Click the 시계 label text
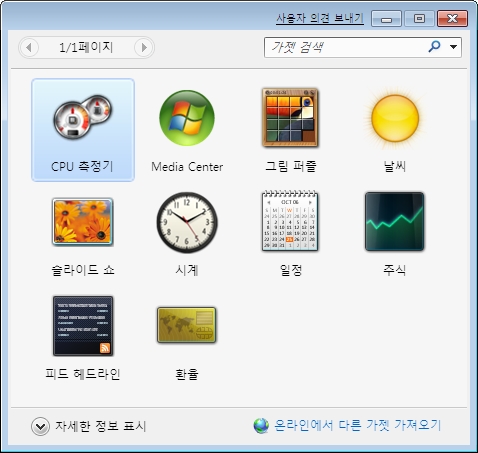Viewport: 478px width, 453px height. point(187,269)
